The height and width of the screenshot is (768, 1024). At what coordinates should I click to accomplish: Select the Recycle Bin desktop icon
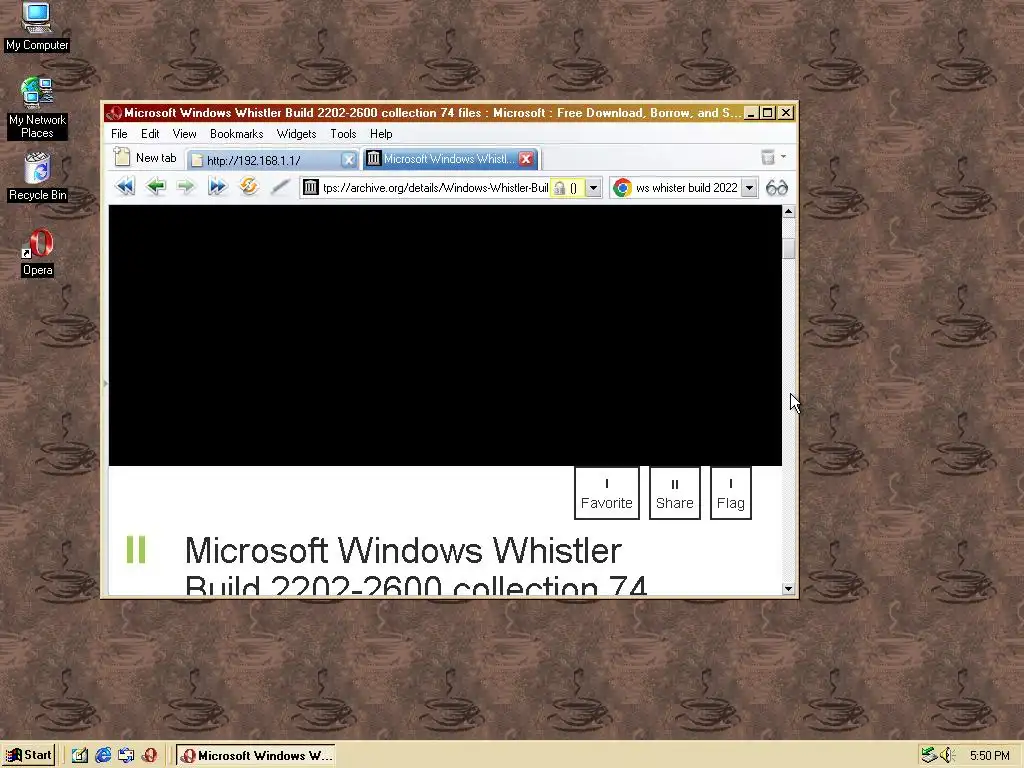(37, 177)
